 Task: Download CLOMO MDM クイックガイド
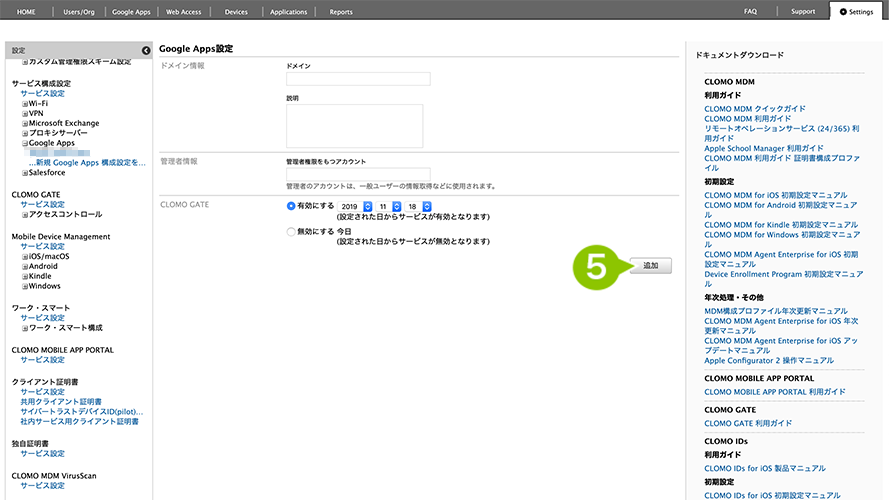[x=755, y=109]
